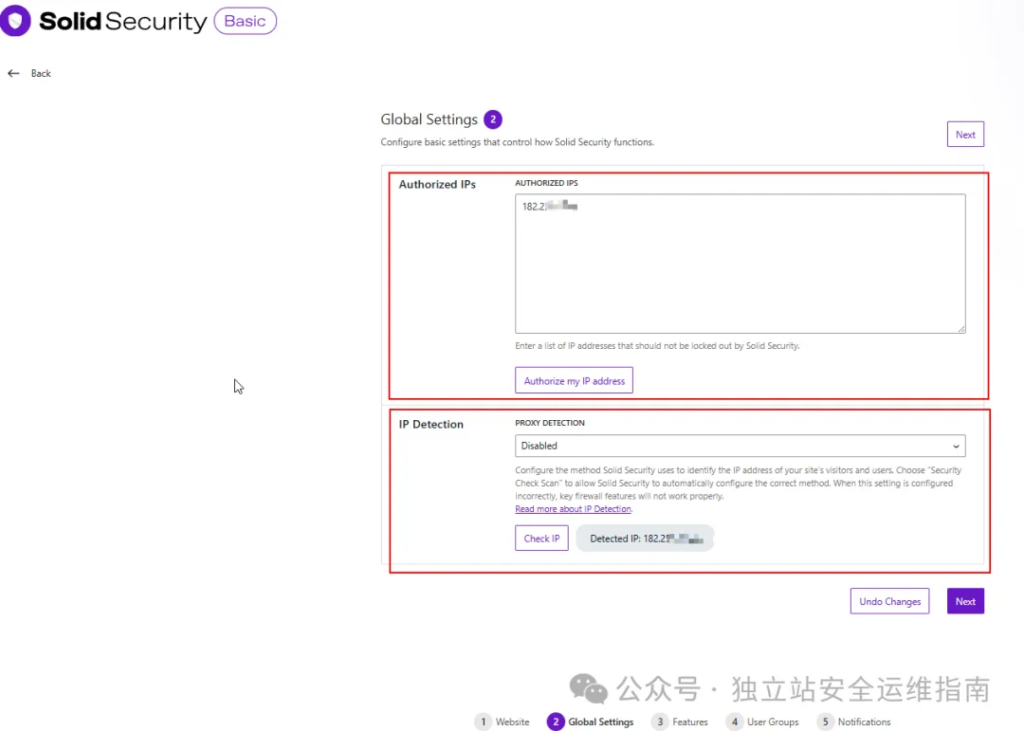Click the Check IP button

[x=541, y=538]
